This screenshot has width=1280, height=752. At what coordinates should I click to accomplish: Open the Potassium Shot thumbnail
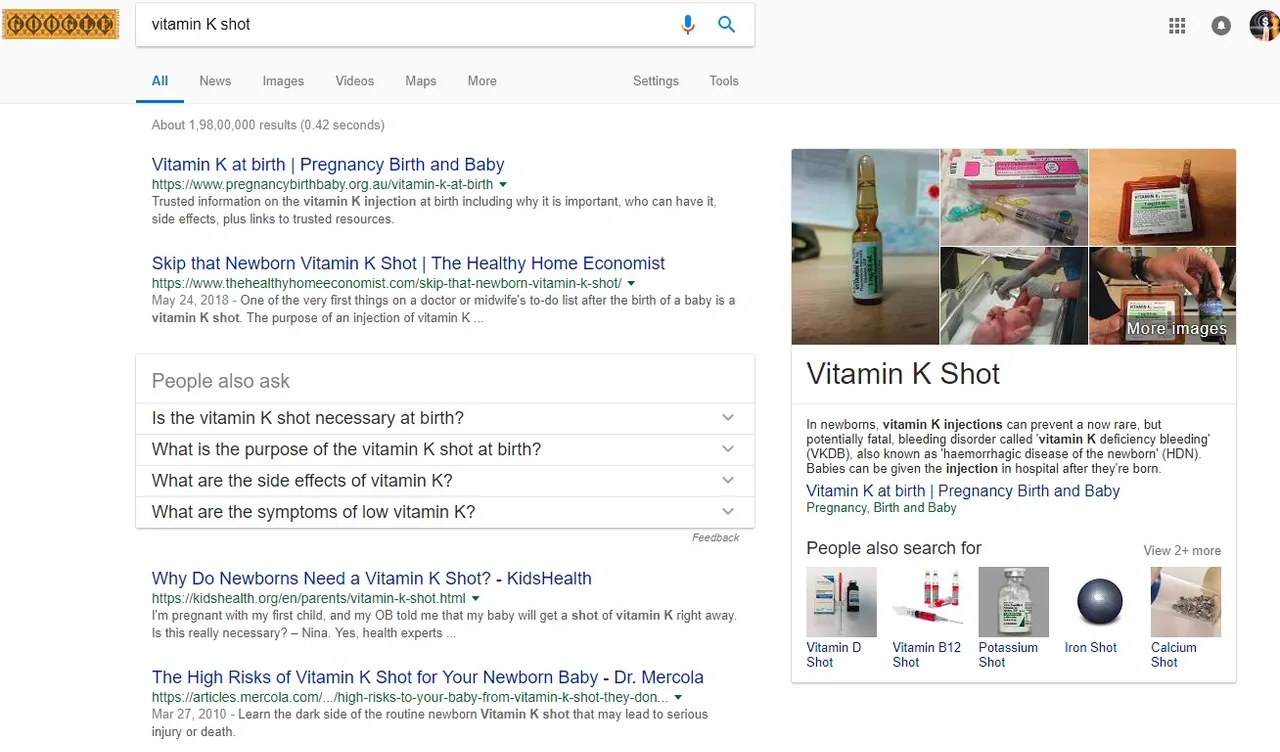click(1014, 602)
